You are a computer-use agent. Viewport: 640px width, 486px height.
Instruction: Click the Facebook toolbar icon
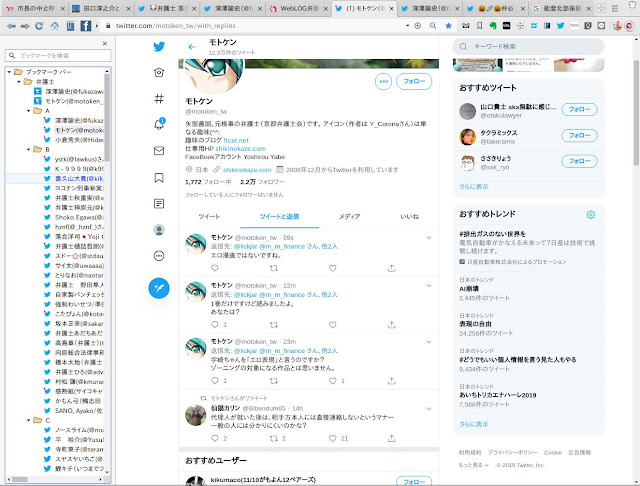tap(86, 26)
